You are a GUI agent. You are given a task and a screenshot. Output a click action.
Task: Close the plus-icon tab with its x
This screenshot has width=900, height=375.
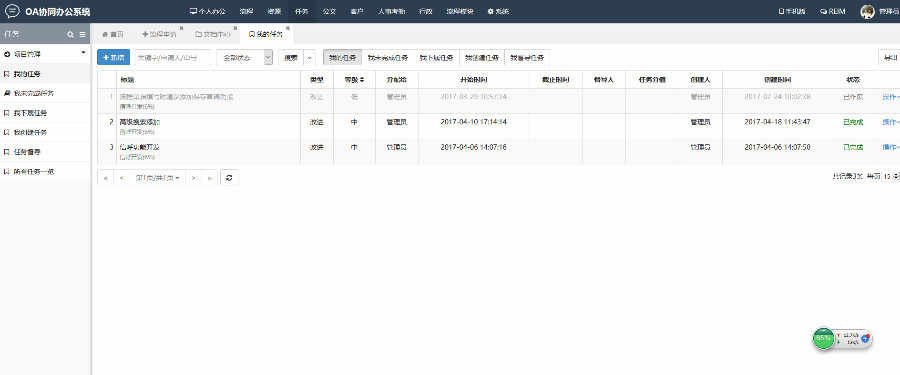[x=181, y=28]
